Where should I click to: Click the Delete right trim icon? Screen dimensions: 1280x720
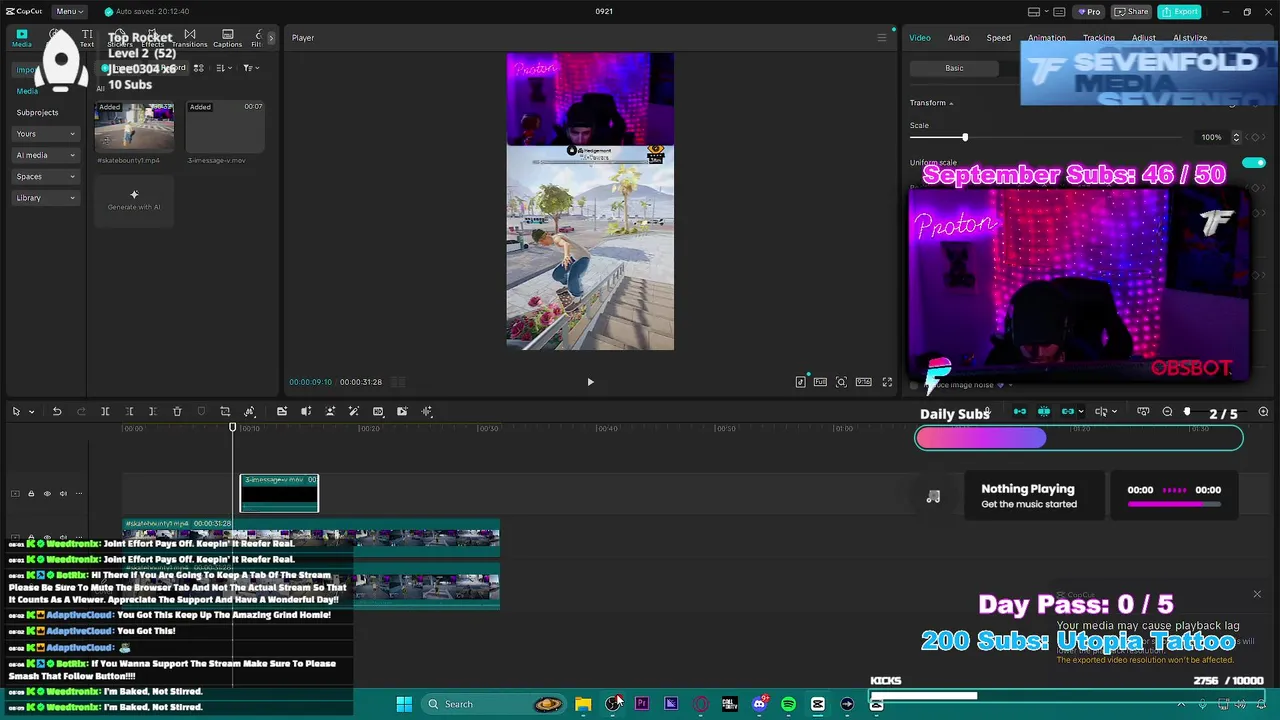pyautogui.click(x=152, y=412)
